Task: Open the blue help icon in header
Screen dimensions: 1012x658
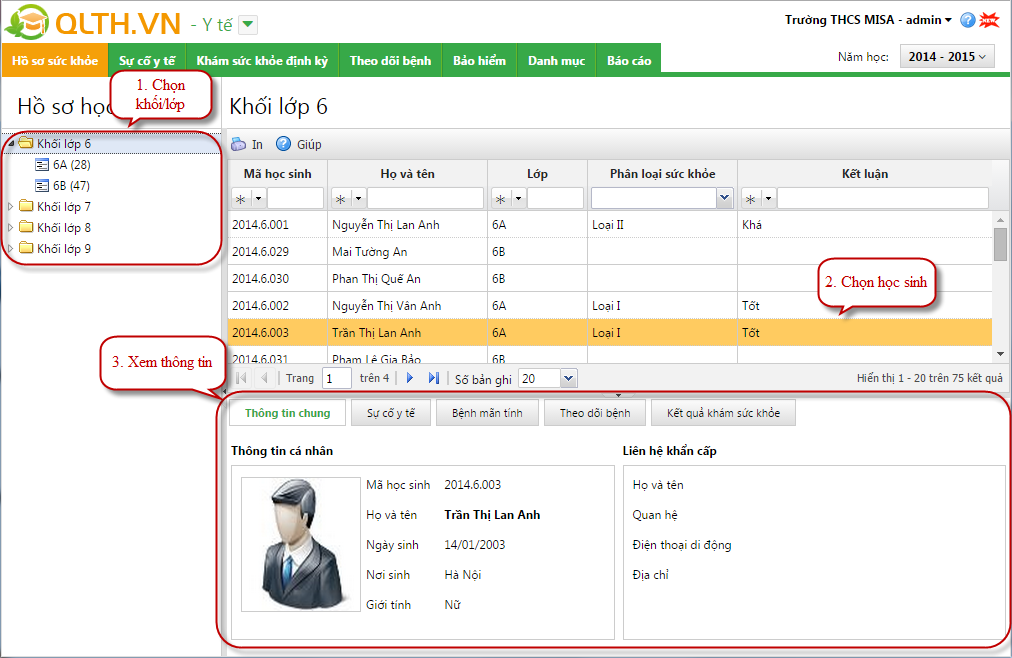Action: click(967, 20)
